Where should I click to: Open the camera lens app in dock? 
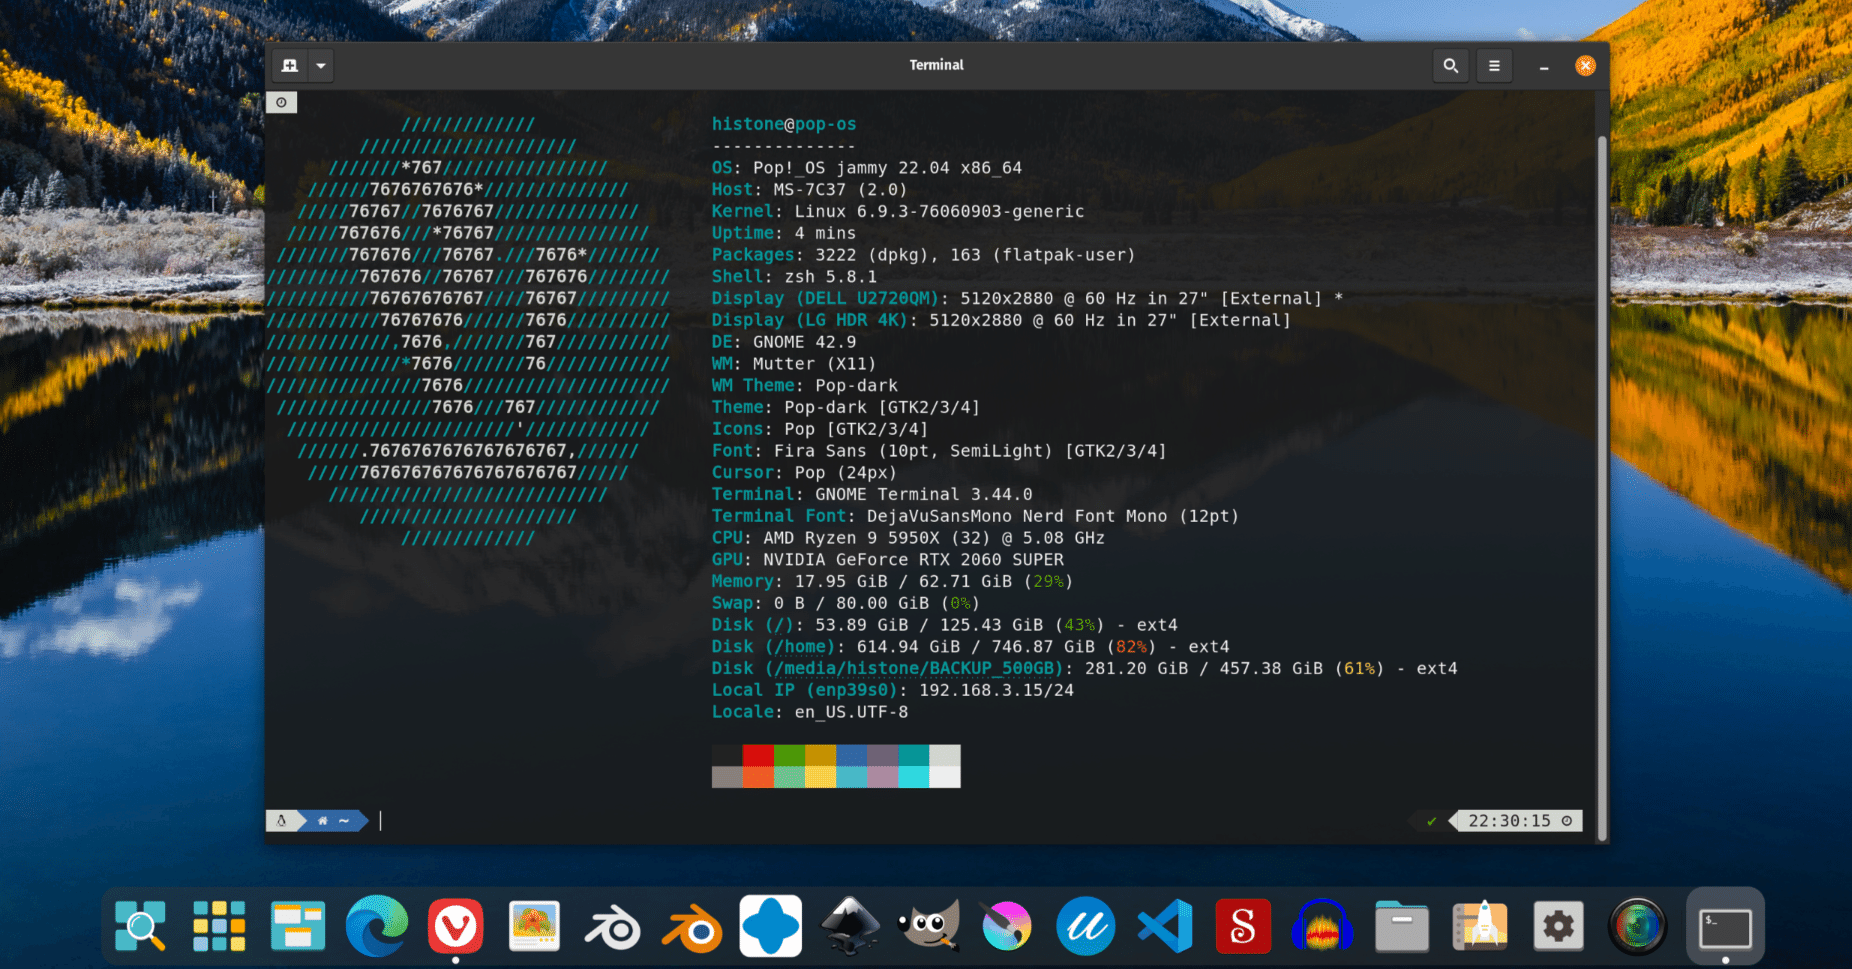[1637, 926]
